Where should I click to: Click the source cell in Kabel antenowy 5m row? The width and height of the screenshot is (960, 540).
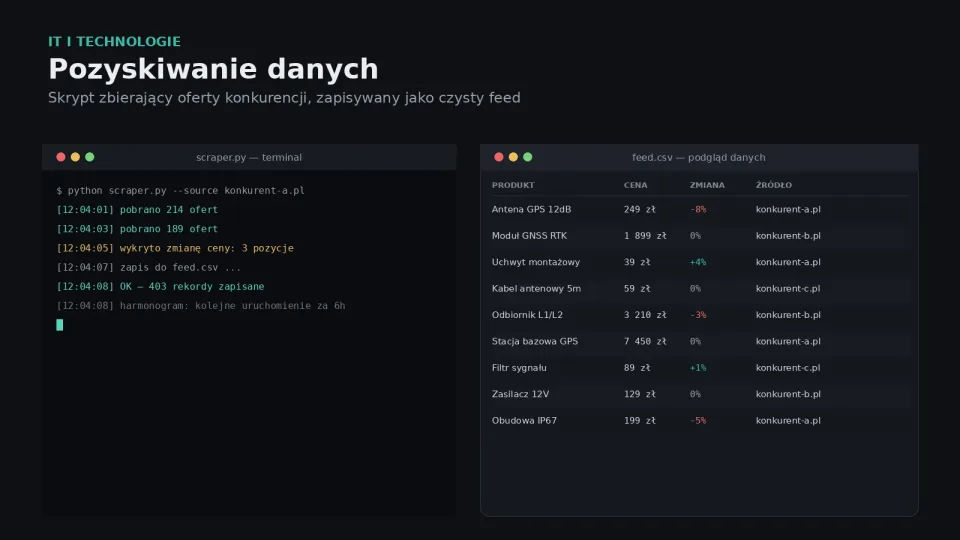(x=788, y=288)
